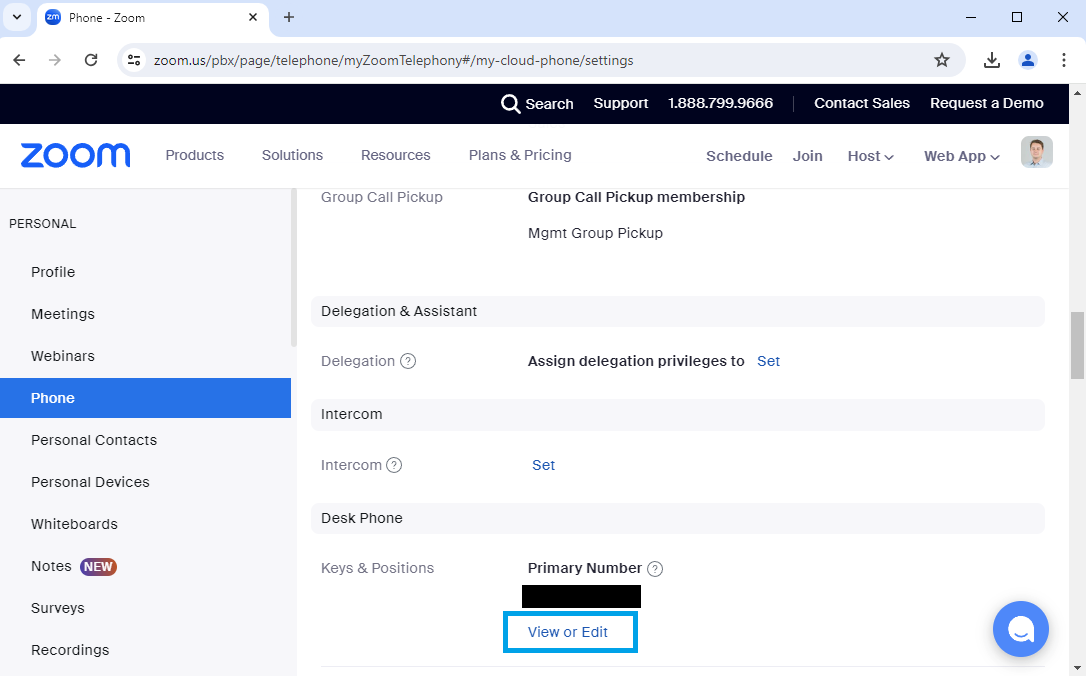Click the Join link

click(x=808, y=157)
